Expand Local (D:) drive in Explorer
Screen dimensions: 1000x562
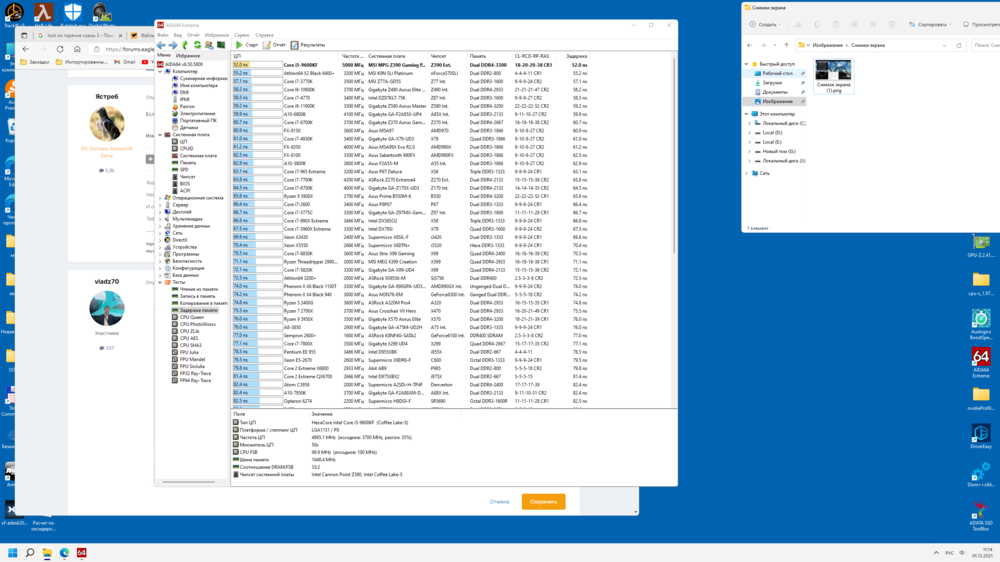(749, 133)
